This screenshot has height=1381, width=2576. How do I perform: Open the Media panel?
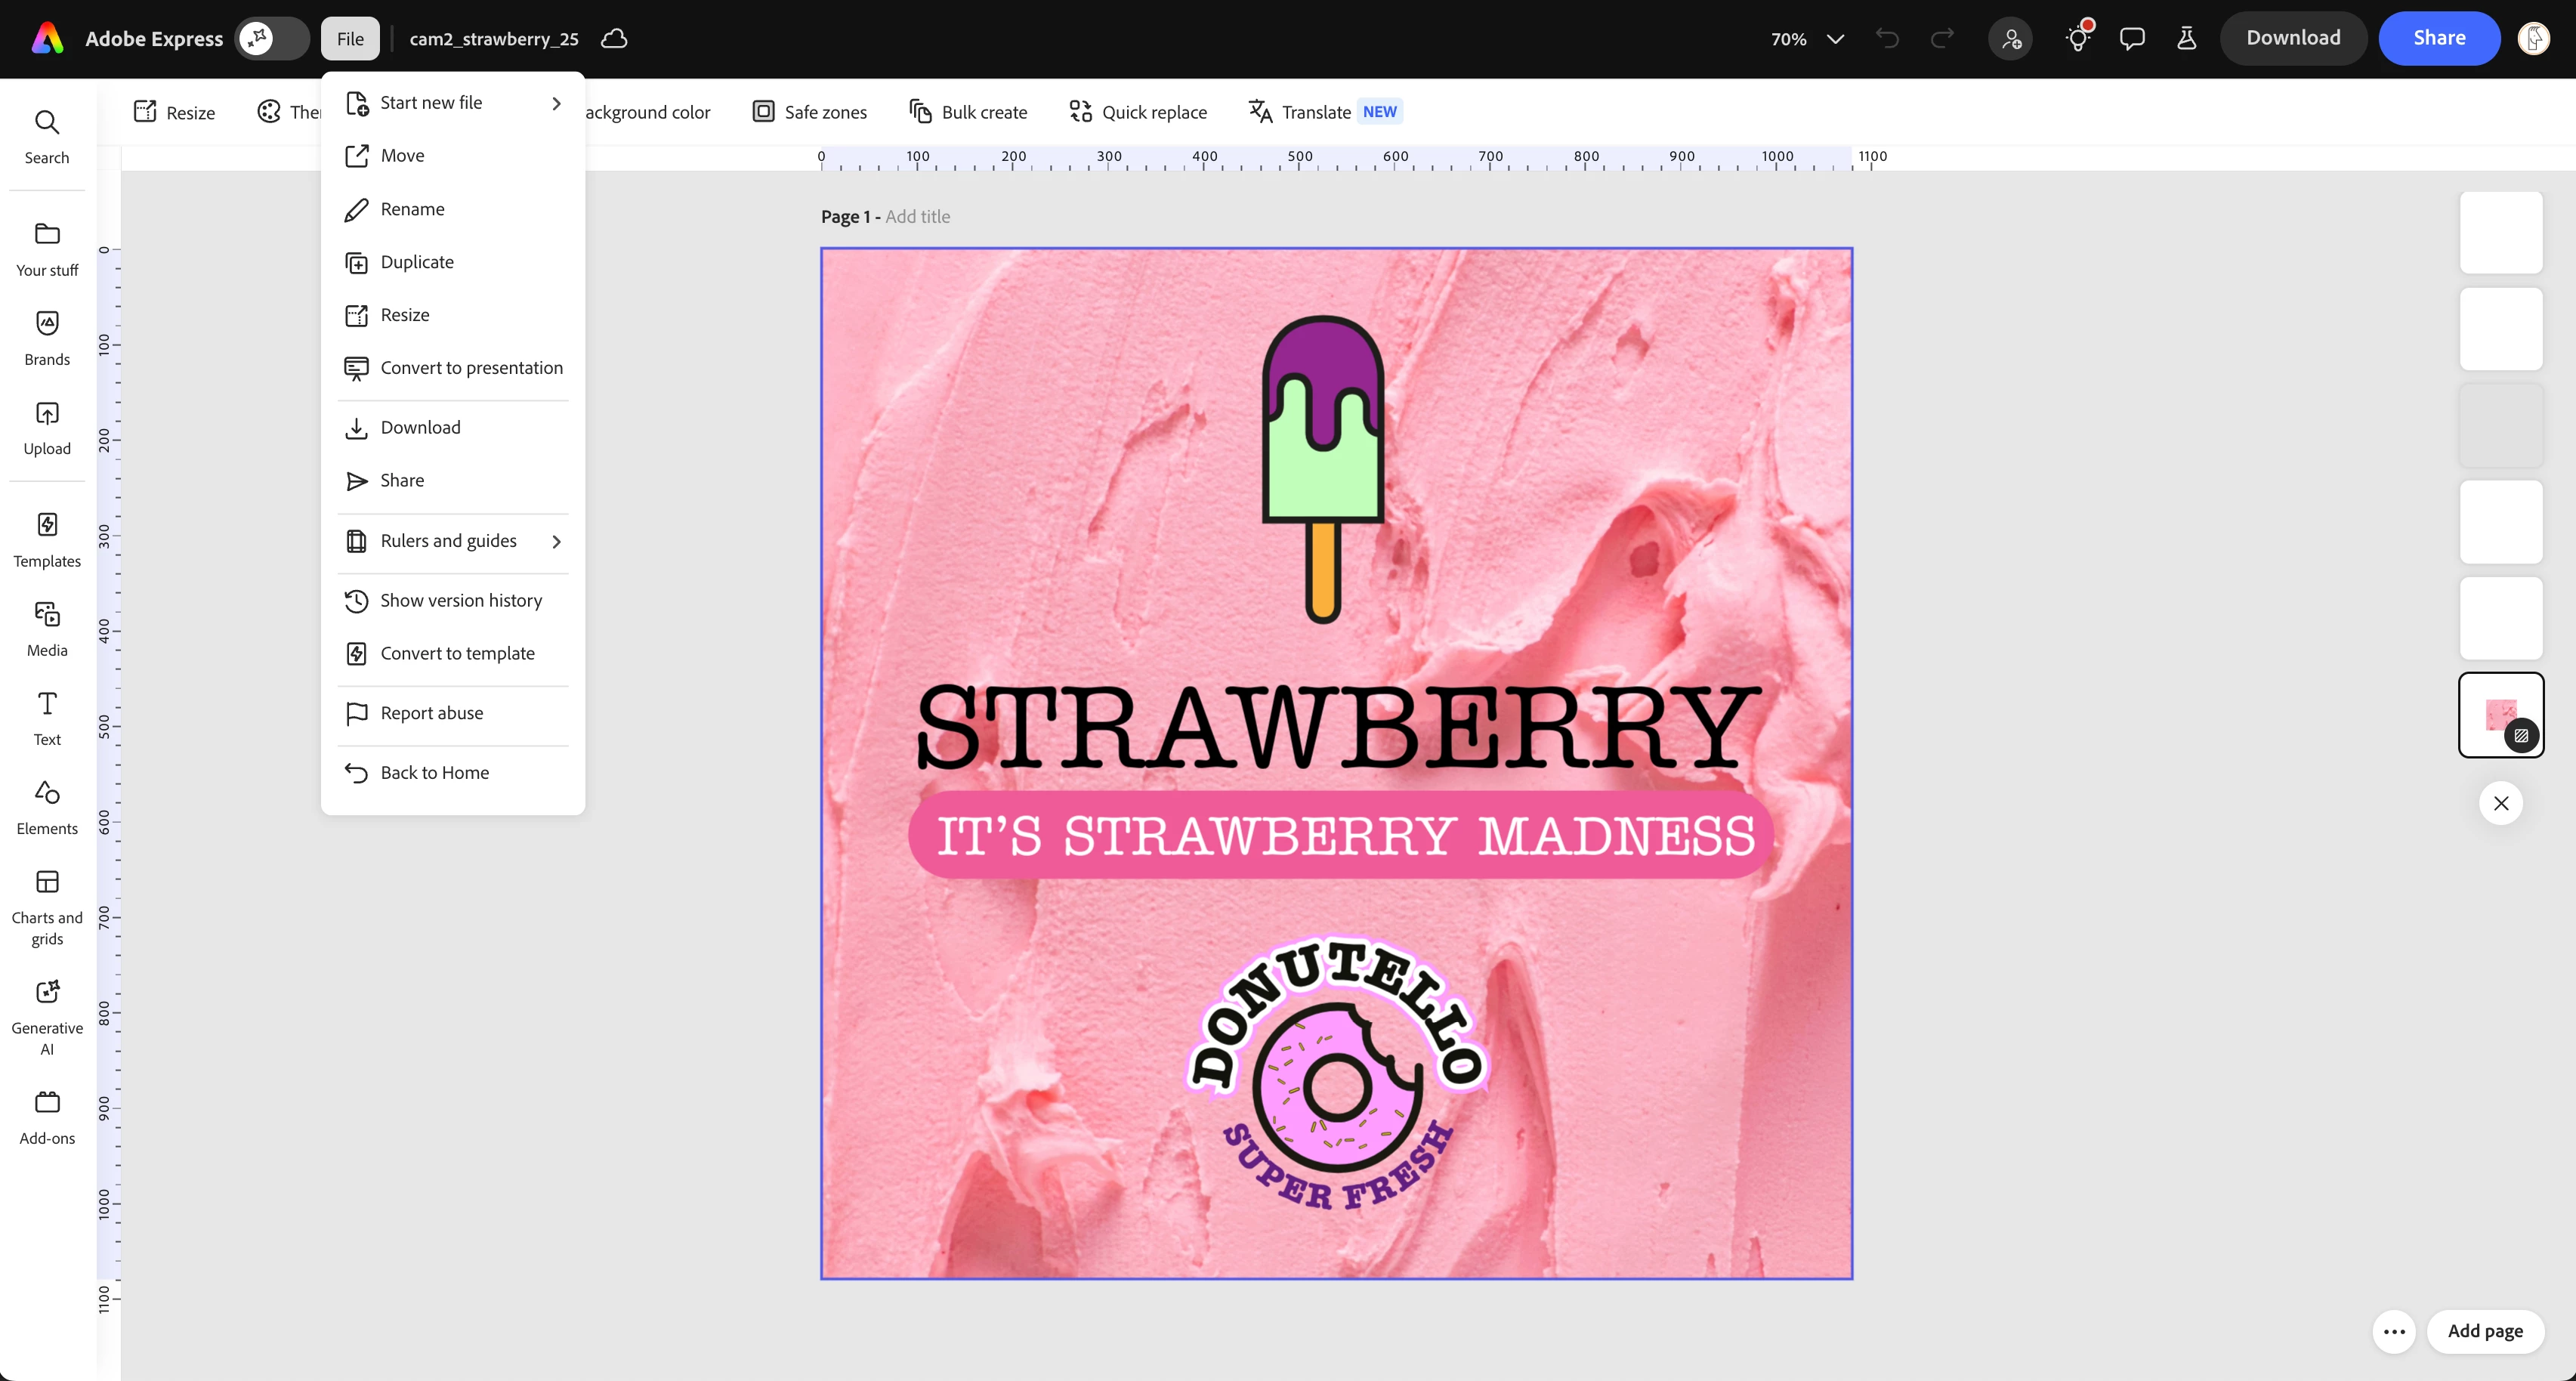click(x=47, y=629)
